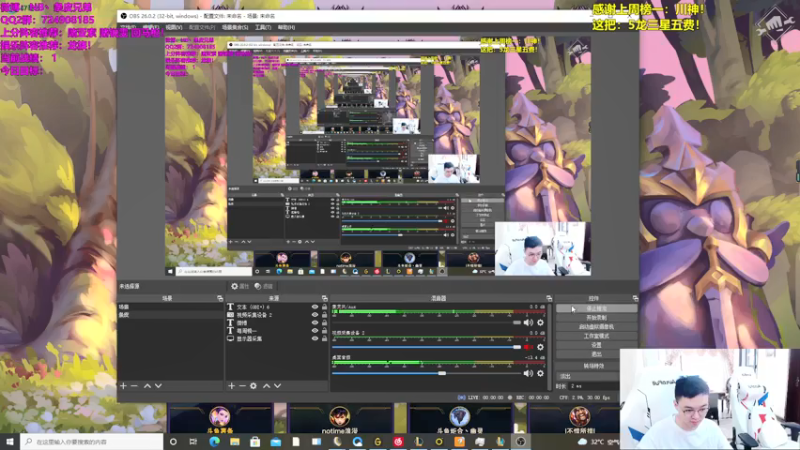Open gear settings for 桌面音频 channel
Screen dimensions: 800x450
(540, 373)
